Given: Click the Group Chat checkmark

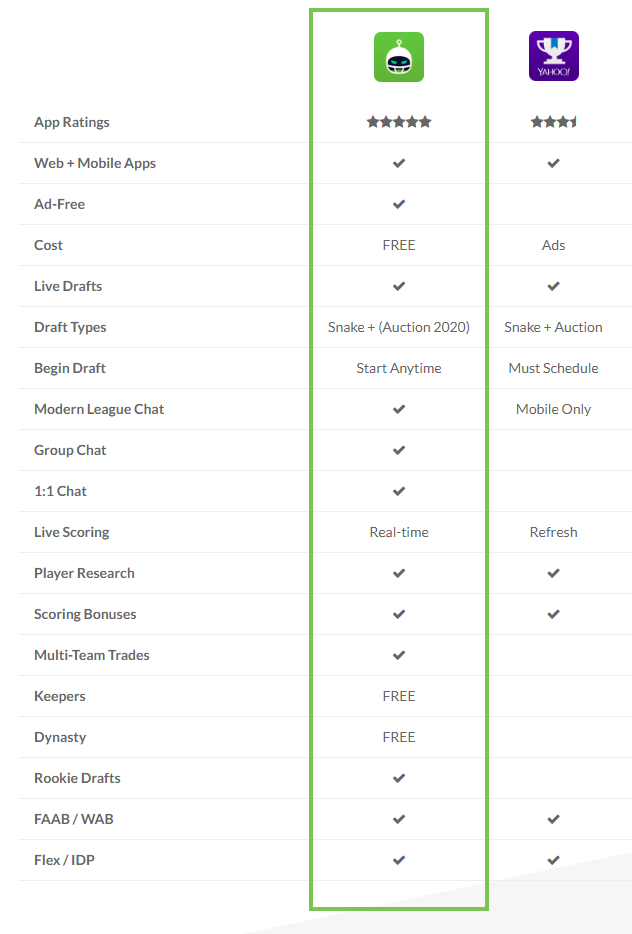Looking at the screenshot, I should click(399, 450).
